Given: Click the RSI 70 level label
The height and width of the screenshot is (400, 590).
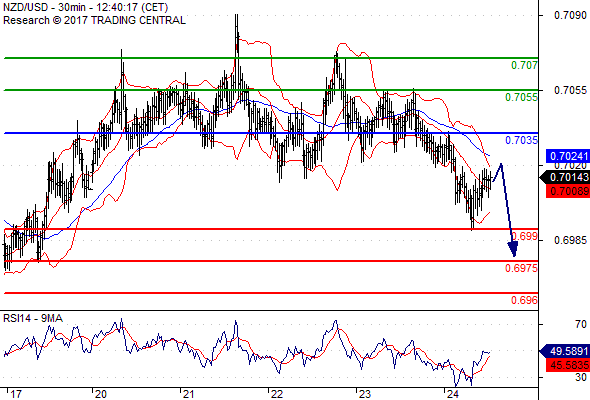Looking at the screenshot, I should click(581, 324).
